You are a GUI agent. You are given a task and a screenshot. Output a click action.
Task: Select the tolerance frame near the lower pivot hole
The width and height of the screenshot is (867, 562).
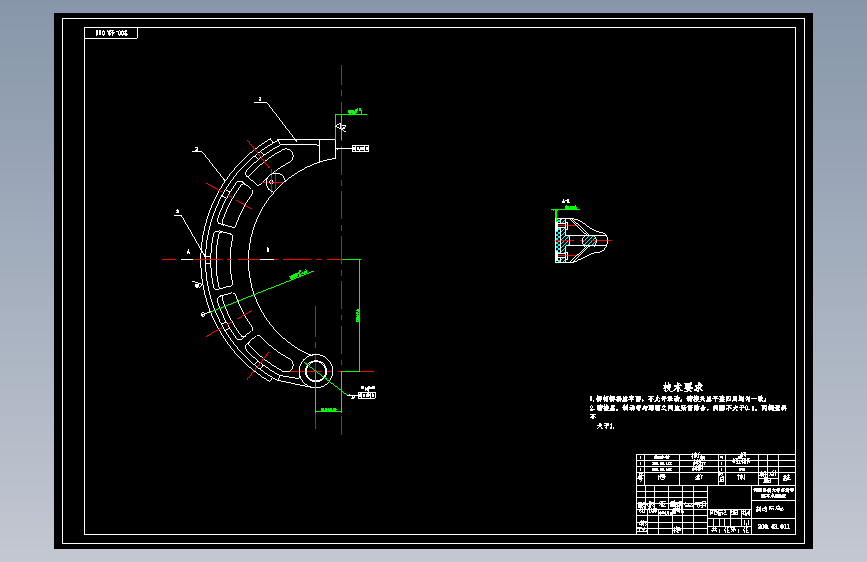(x=367, y=395)
